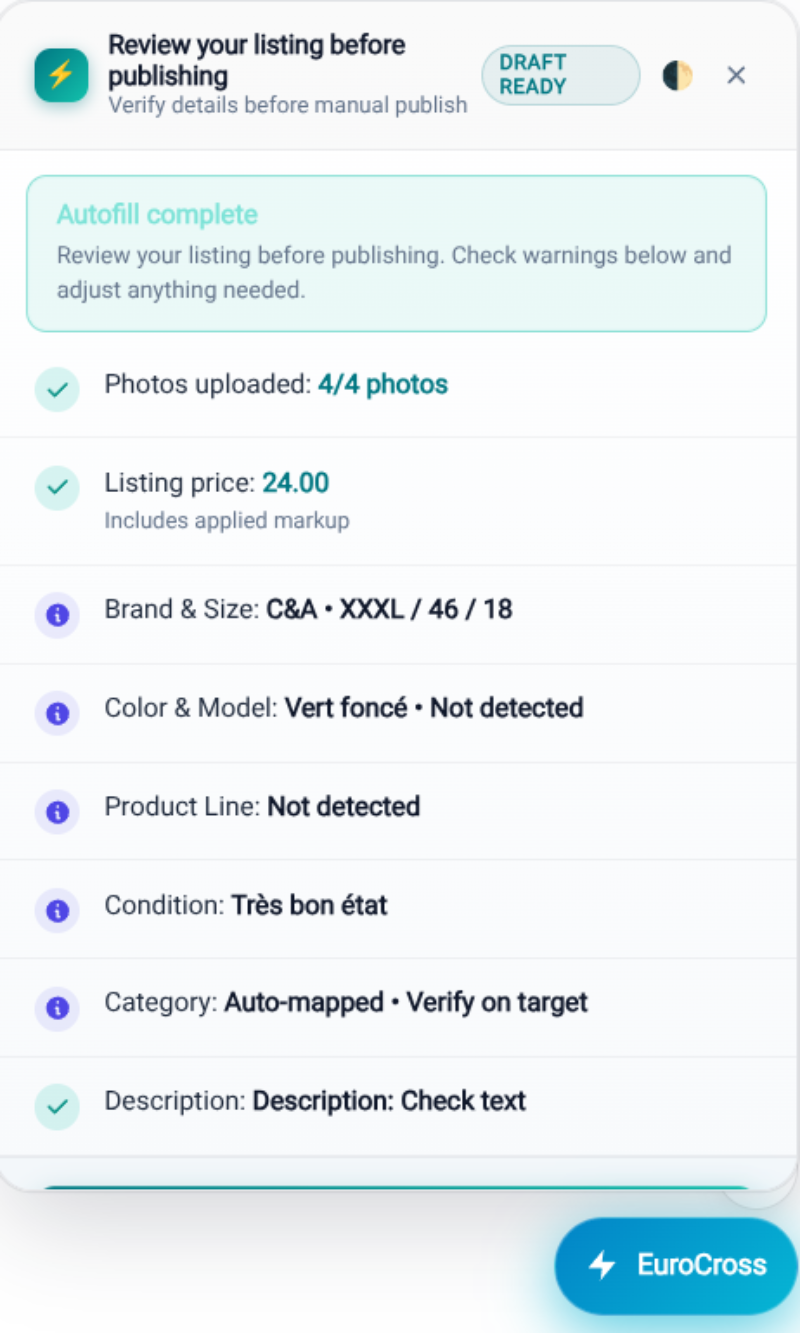Click the info icon beside Product Line
Screen dimensions: 800x1333
tap(57, 811)
